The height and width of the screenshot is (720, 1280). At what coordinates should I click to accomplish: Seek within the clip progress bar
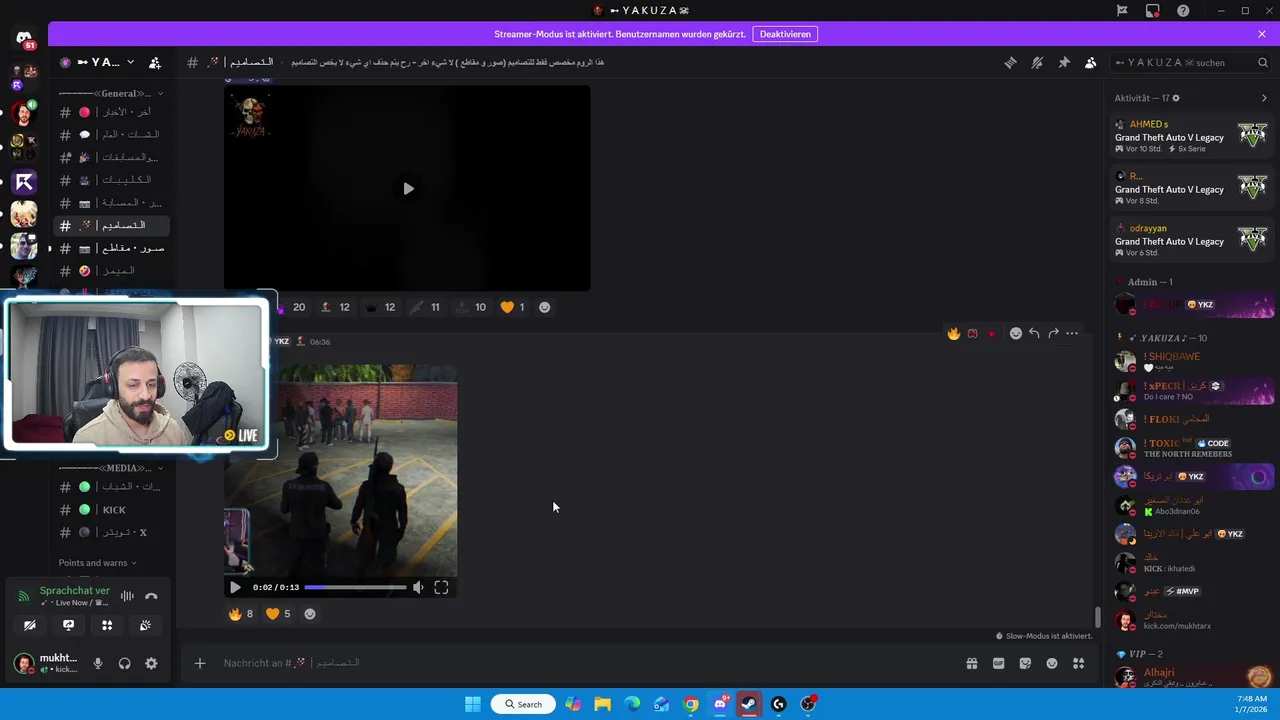pyautogui.click(x=355, y=588)
